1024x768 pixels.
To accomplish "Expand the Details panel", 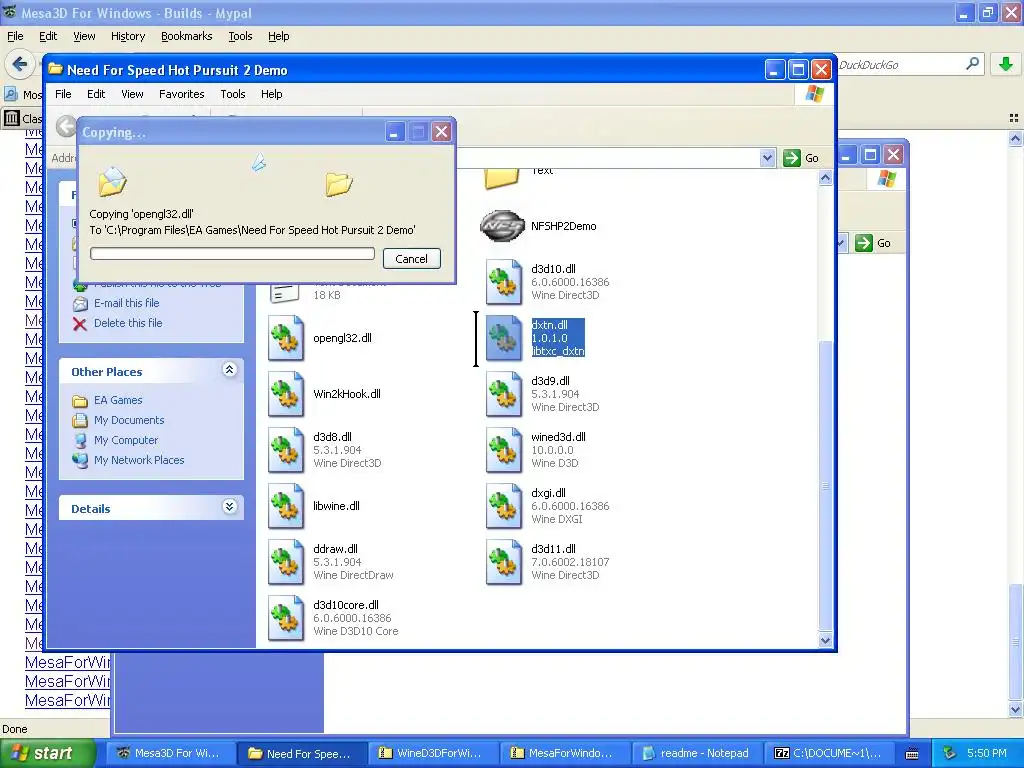I will coord(229,507).
